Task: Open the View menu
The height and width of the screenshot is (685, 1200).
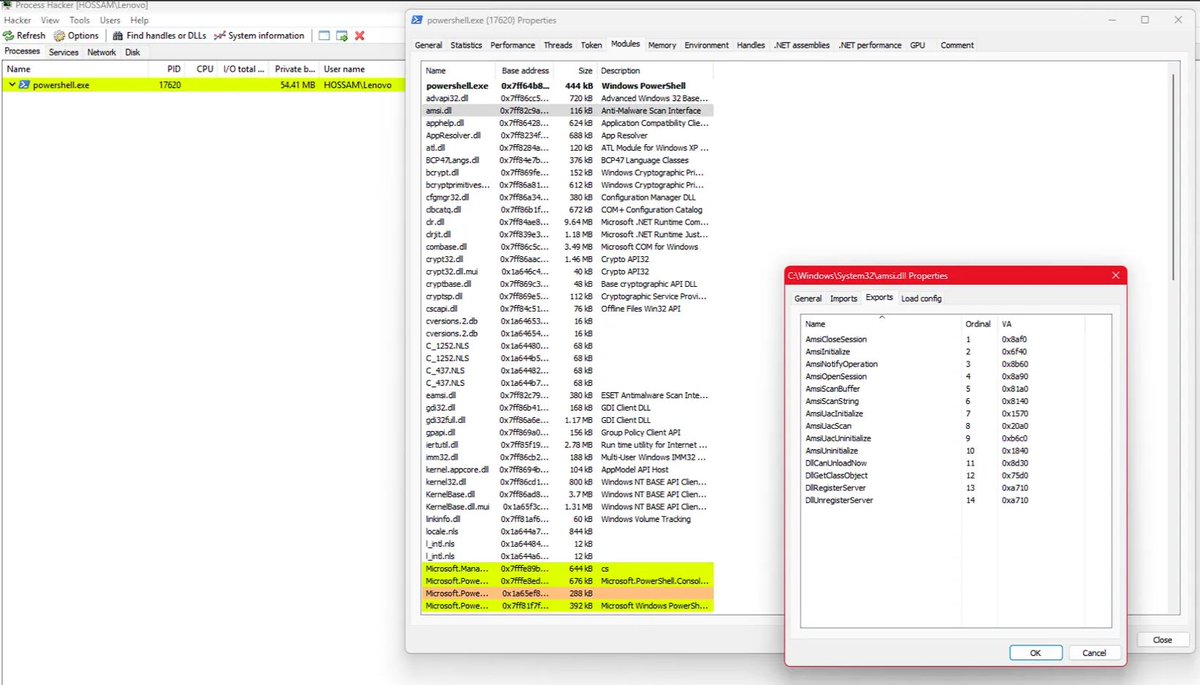Action: point(50,20)
